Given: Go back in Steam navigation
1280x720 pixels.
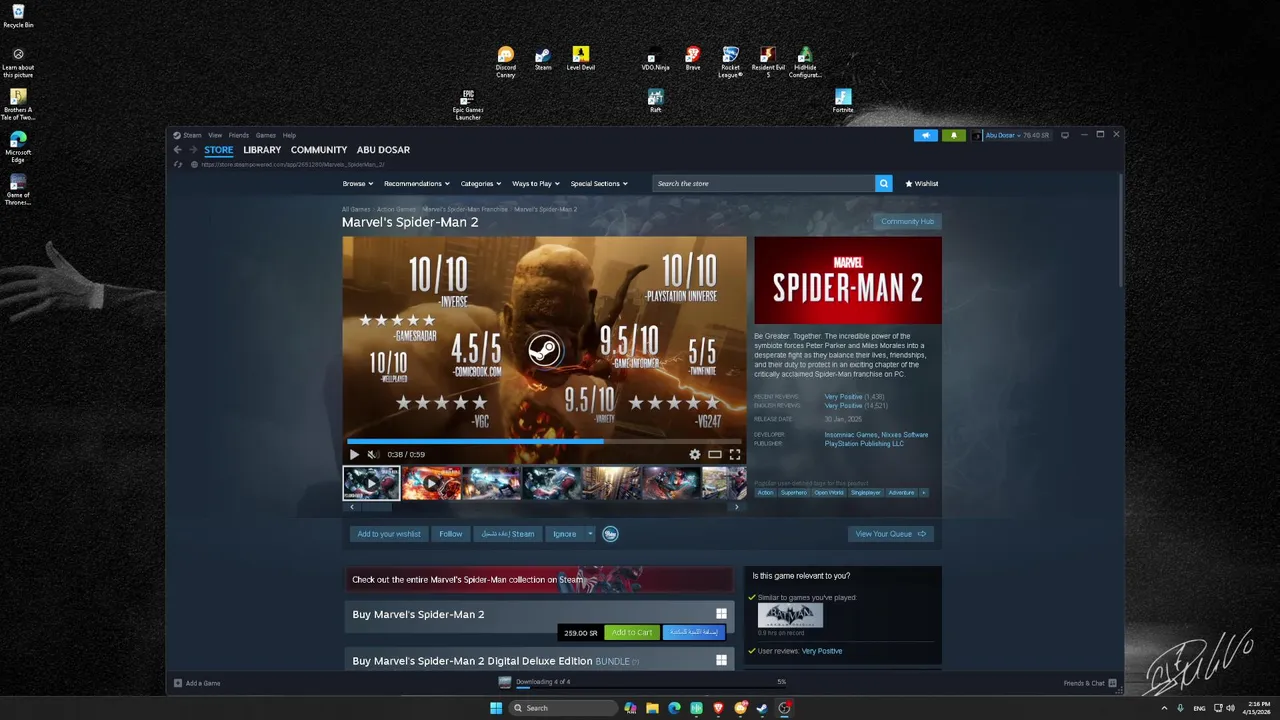Looking at the screenshot, I should coord(178,150).
